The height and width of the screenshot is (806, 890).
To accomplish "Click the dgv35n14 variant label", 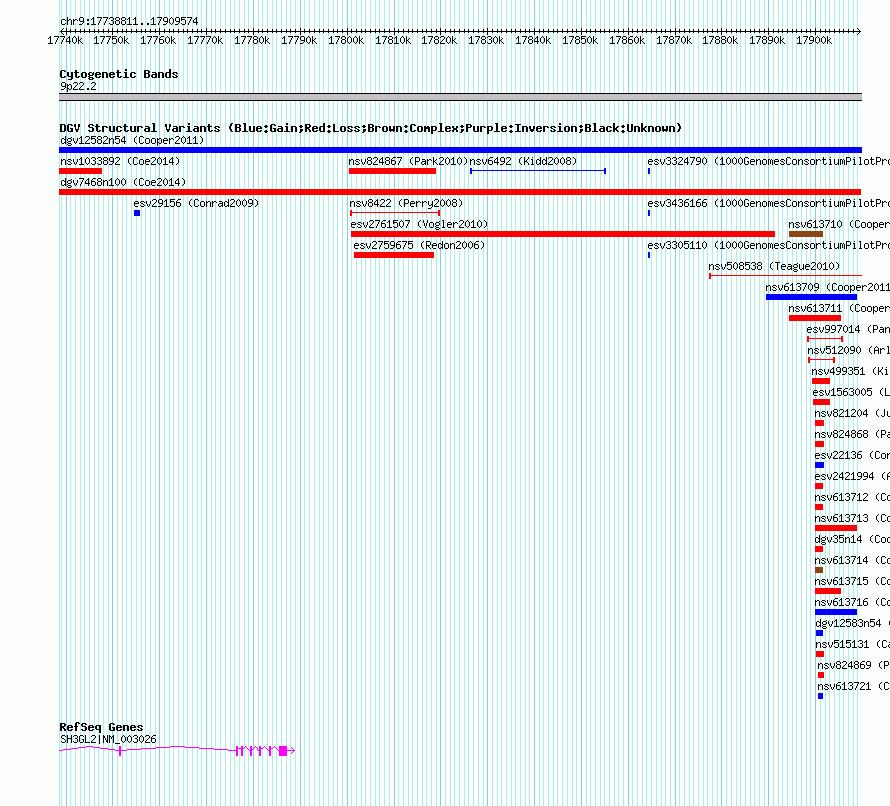I will click(852, 539).
